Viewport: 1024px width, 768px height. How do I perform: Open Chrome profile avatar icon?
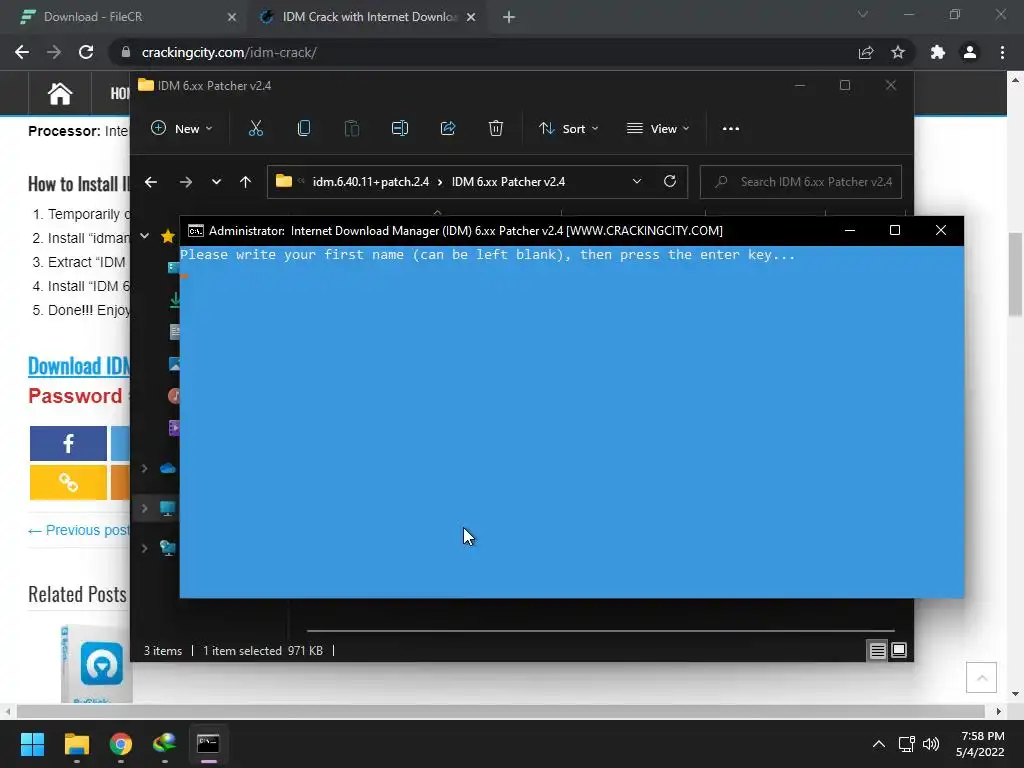[970, 52]
